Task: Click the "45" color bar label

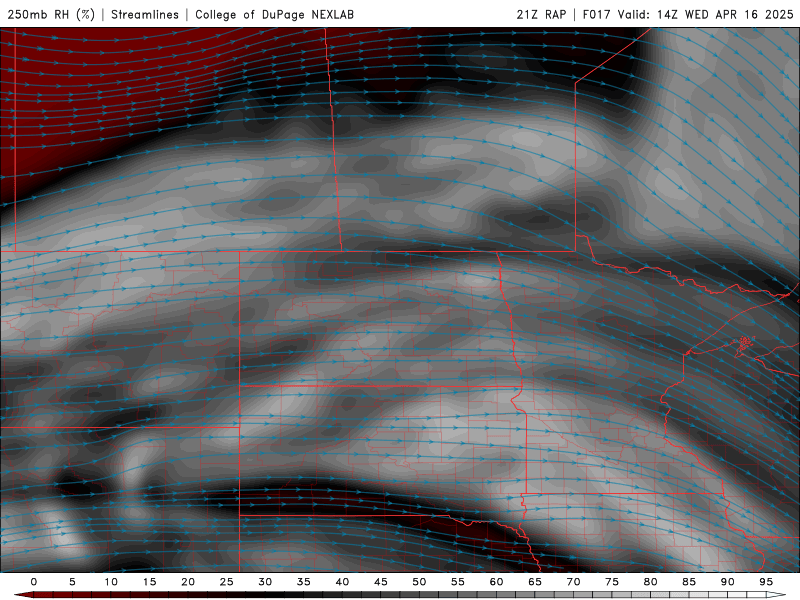Action: click(381, 582)
